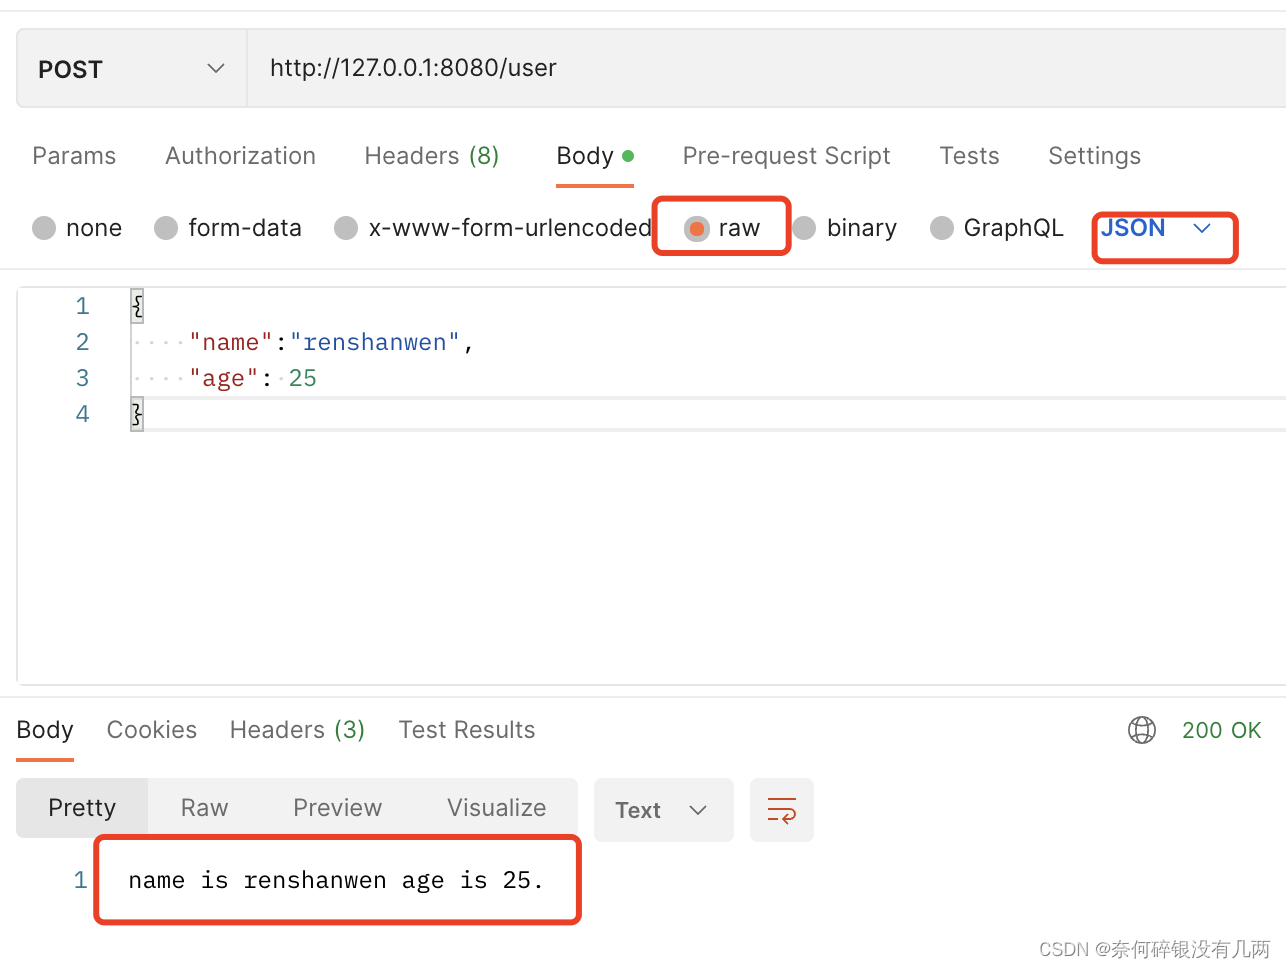Screen dimensions: 1286x968
Task: Open the Test Results tab
Action: [467, 730]
